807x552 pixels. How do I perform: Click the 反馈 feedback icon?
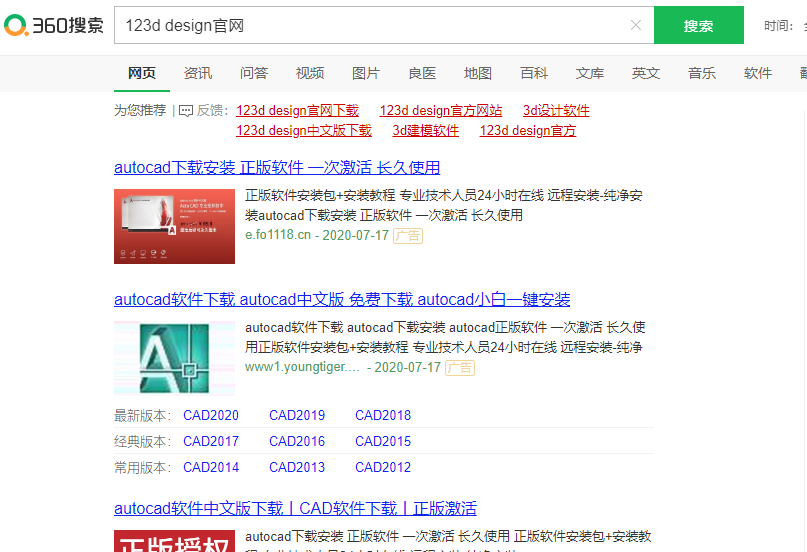[186, 111]
